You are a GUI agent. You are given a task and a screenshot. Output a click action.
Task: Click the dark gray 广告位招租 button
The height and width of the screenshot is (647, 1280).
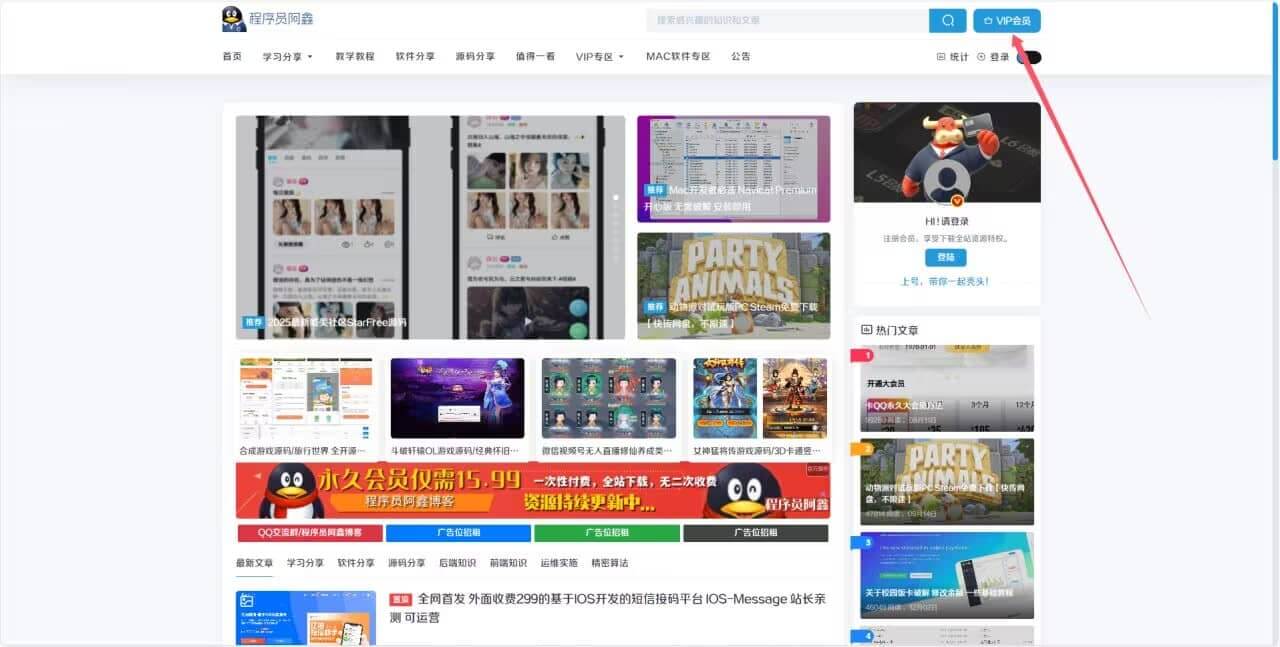click(x=756, y=533)
